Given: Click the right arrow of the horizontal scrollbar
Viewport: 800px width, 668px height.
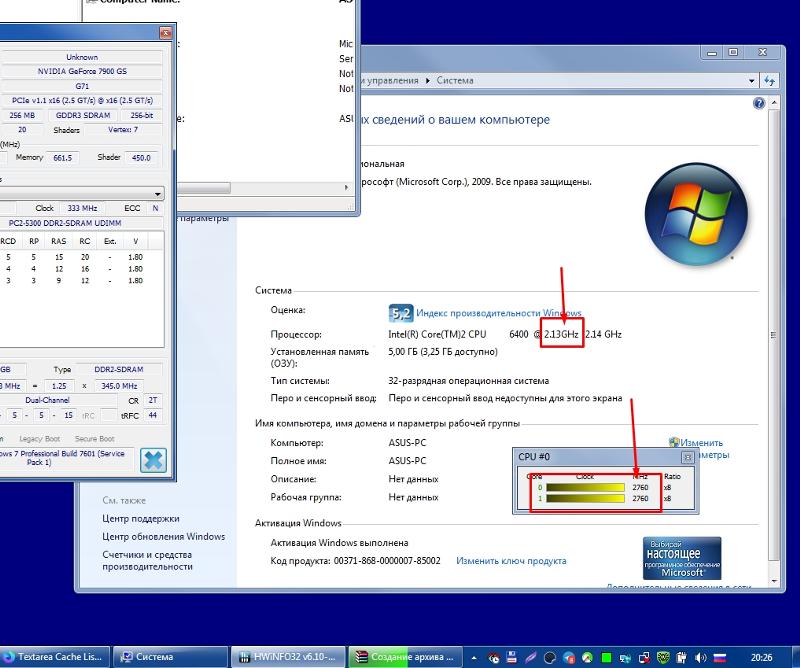Looking at the screenshot, I should click(346, 188).
